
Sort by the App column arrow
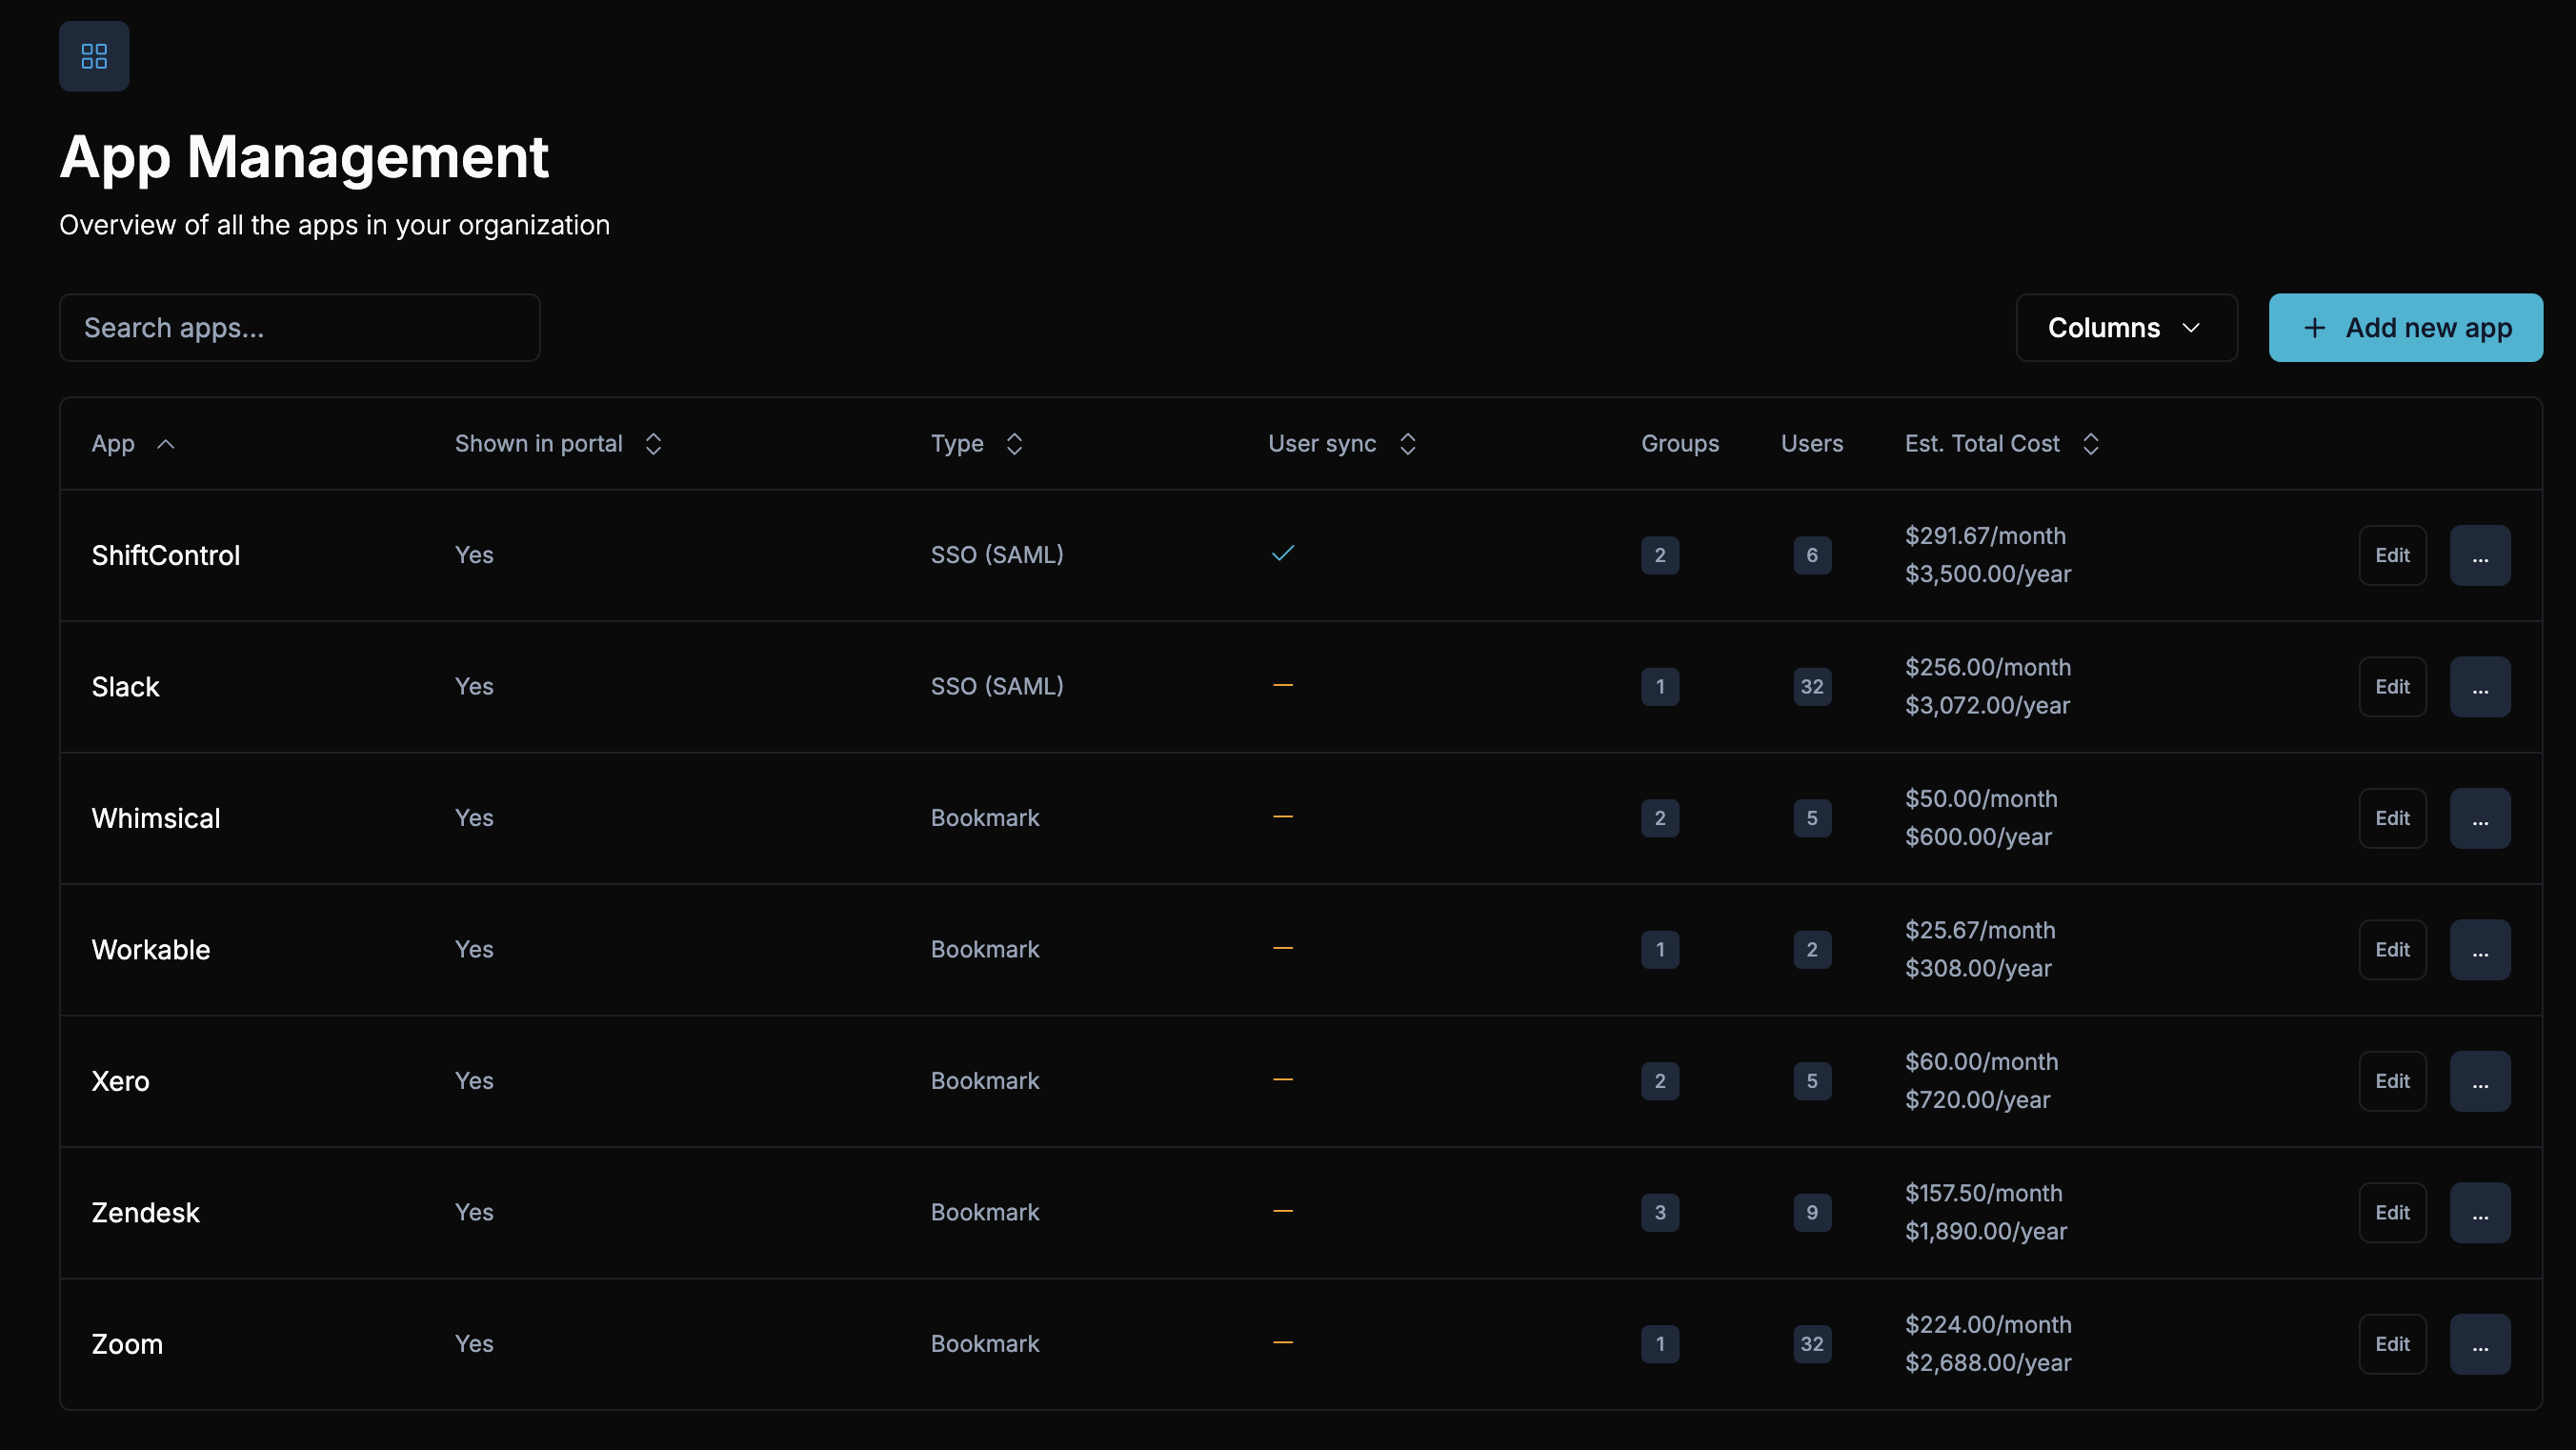(166, 444)
